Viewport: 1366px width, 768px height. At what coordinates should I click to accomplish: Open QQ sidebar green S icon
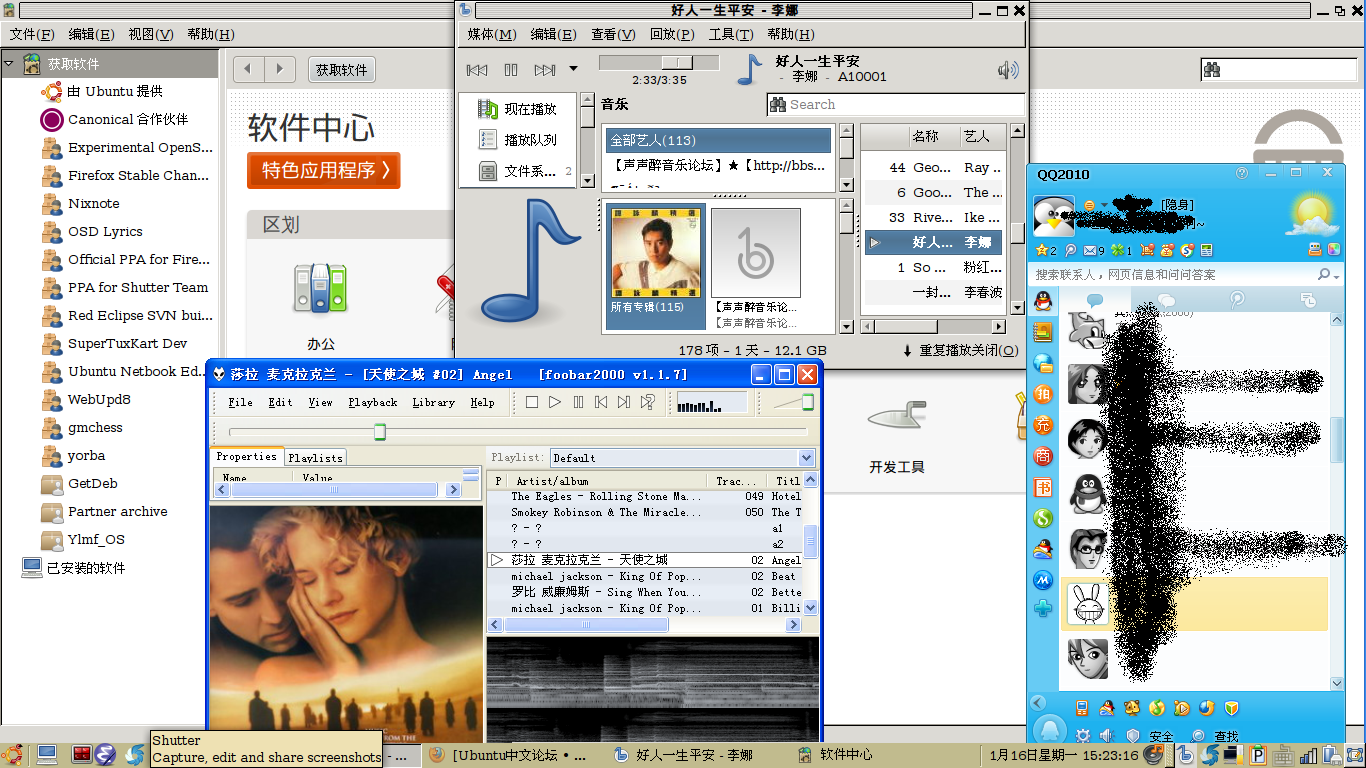[x=1043, y=518]
